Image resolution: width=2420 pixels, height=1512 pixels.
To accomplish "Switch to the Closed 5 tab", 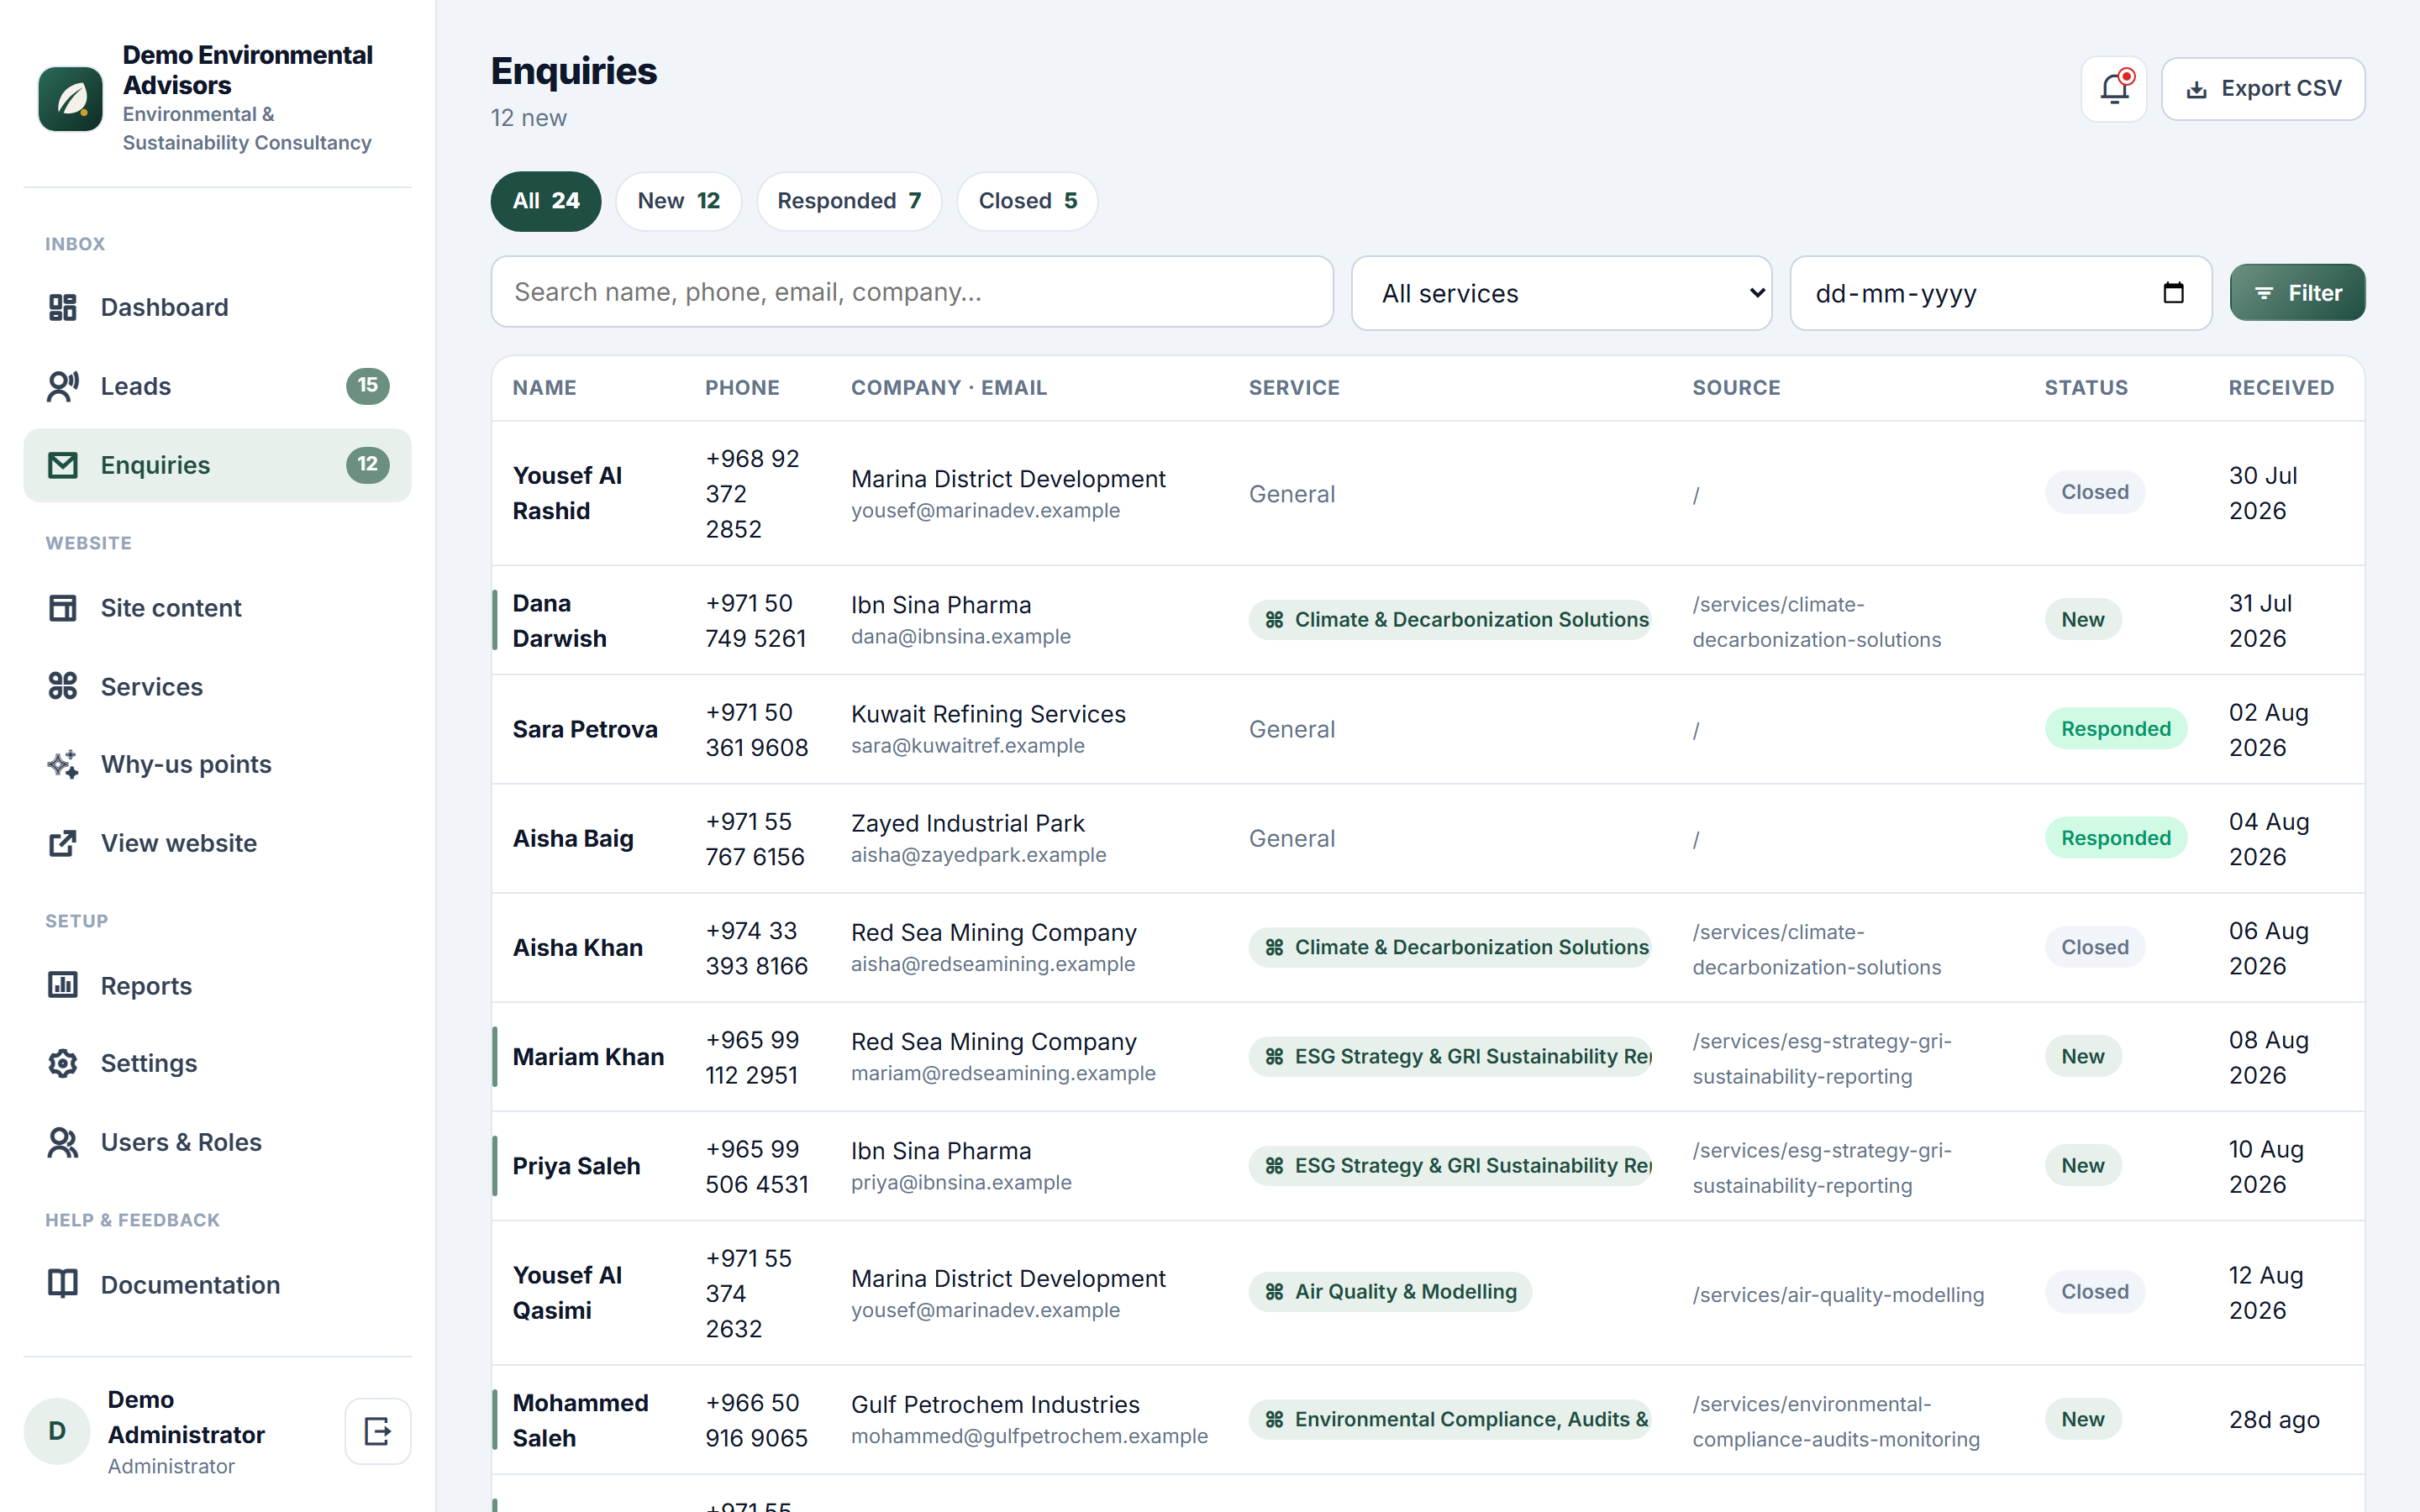I will coord(1028,201).
